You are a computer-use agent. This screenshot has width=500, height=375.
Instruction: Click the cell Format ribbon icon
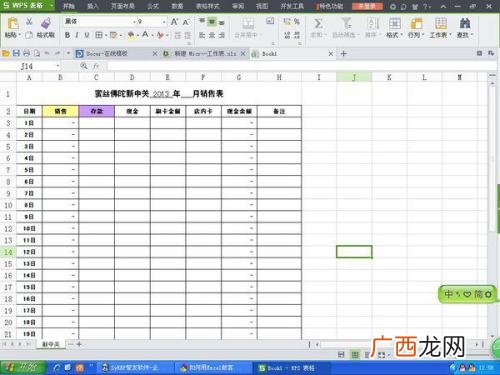coord(395,24)
